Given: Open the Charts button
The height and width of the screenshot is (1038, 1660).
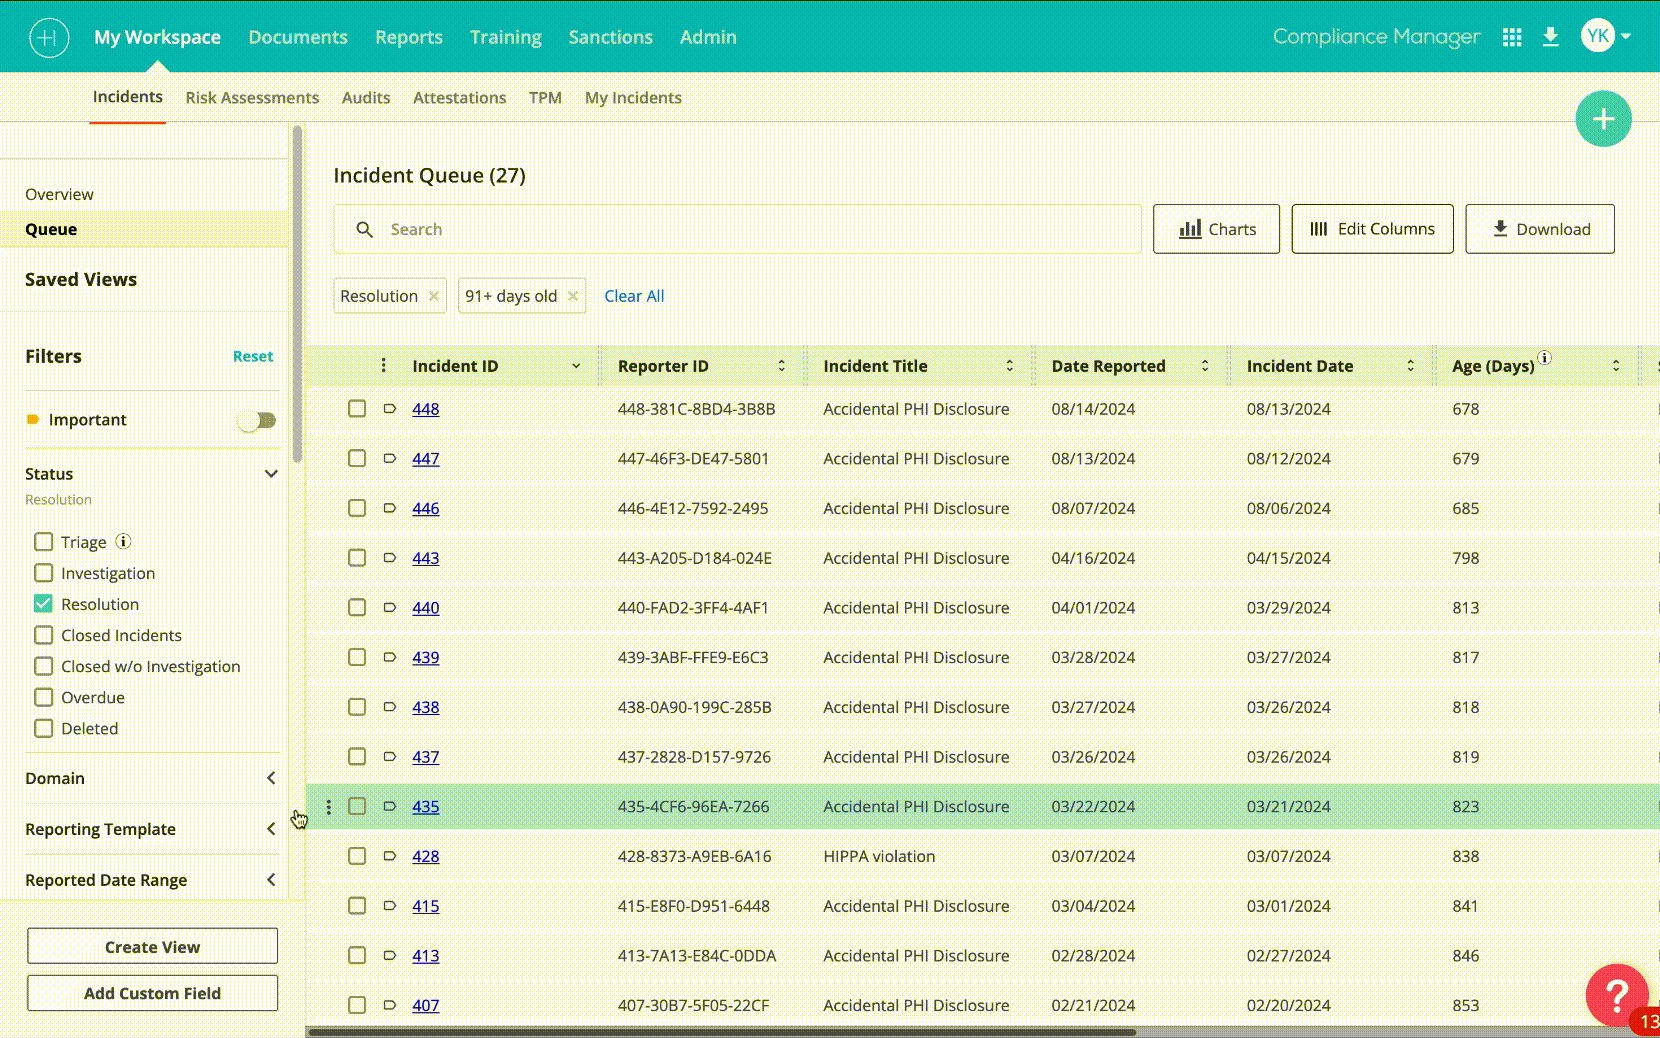Looking at the screenshot, I should click(x=1216, y=229).
